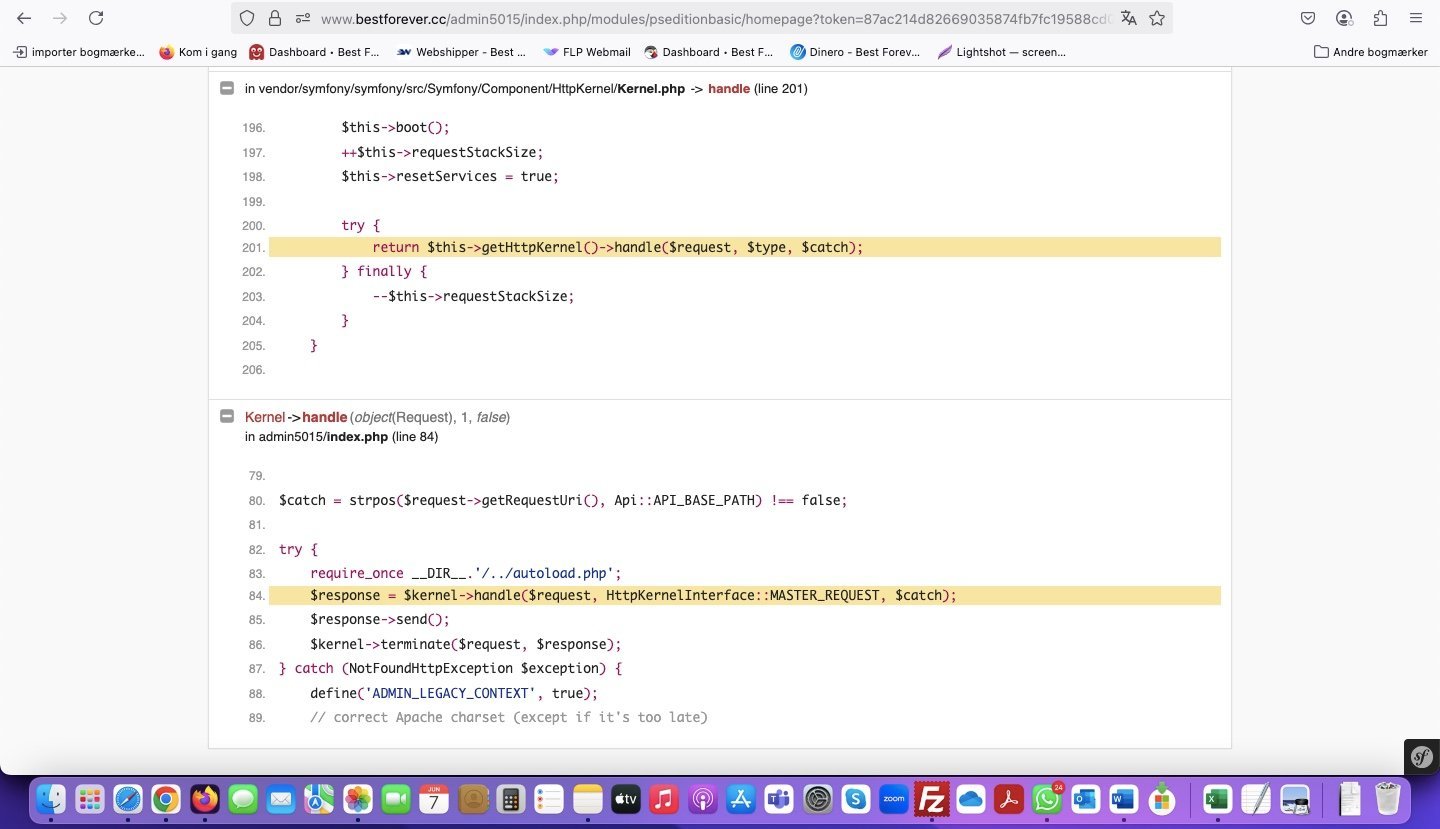Translate this page from address bar

[1129, 18]
